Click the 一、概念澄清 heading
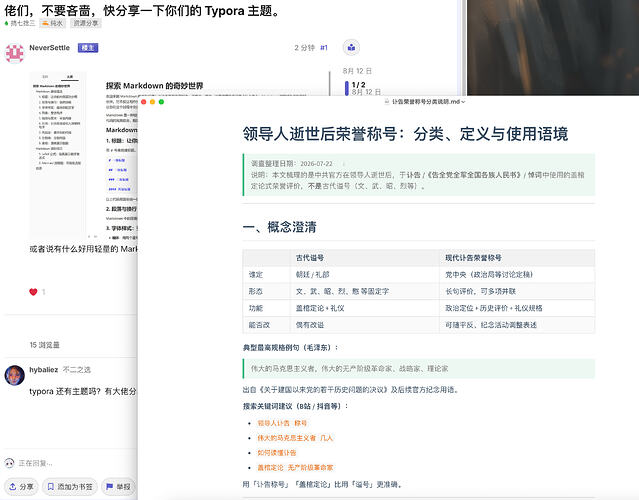639x500 pixels. coord(280,227)
